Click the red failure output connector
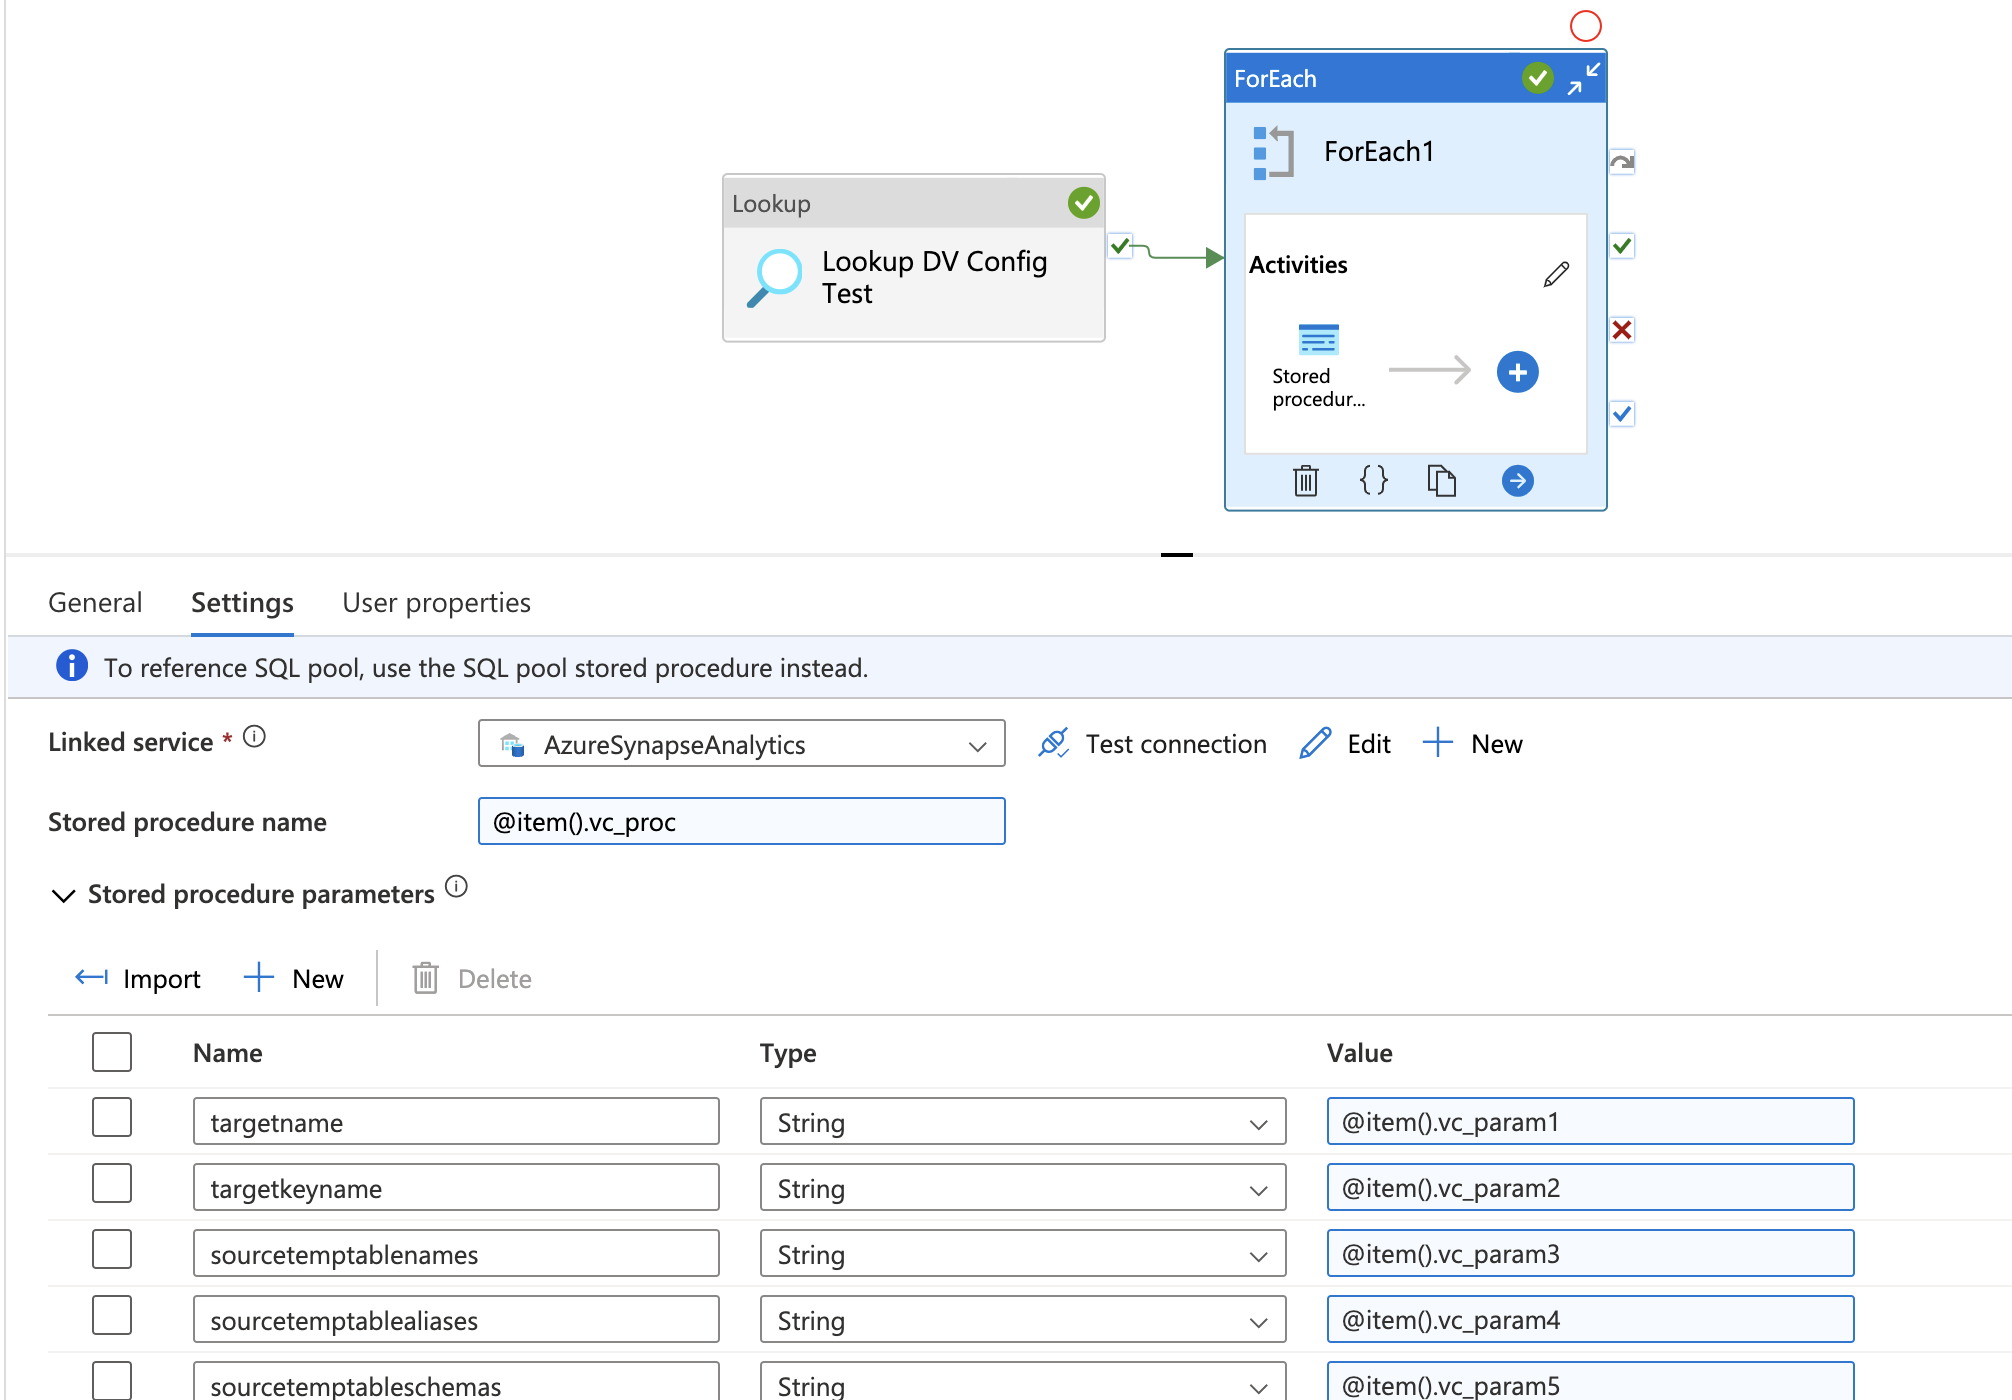This screenshot has height=1400, width=2012. click(x=1622, y=330)
